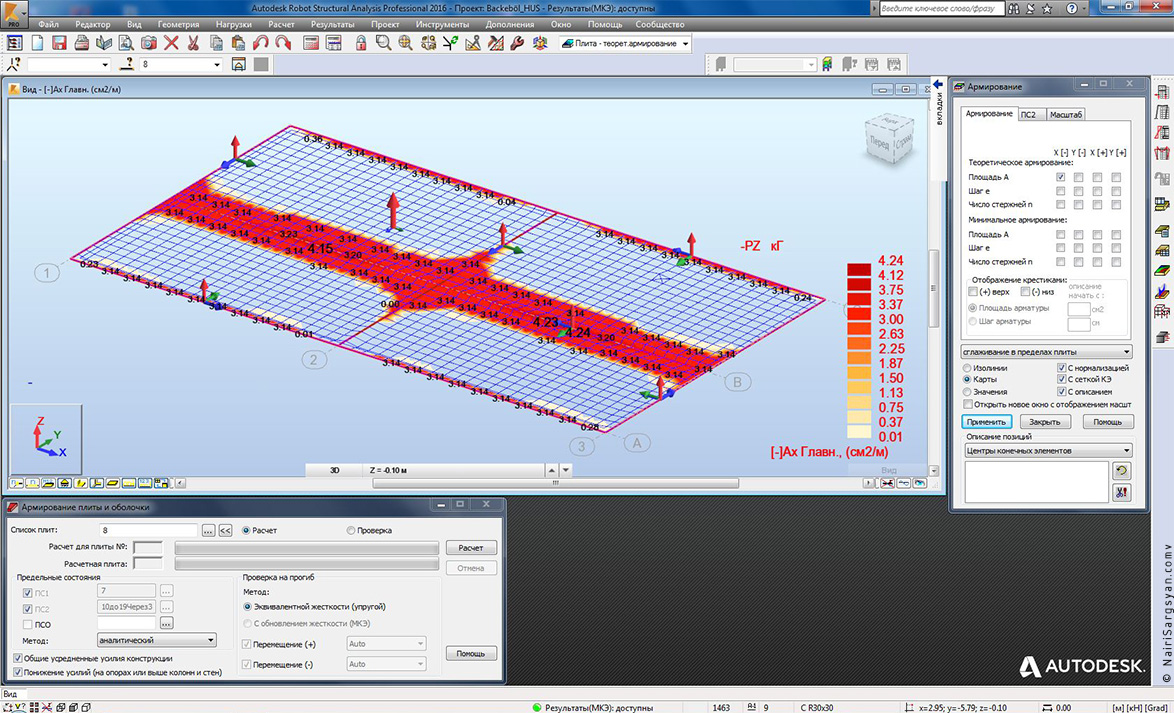This screenshot has height=713, width=1174.
Task: Select the Изолинии radio button
Action: pos(968,368)
